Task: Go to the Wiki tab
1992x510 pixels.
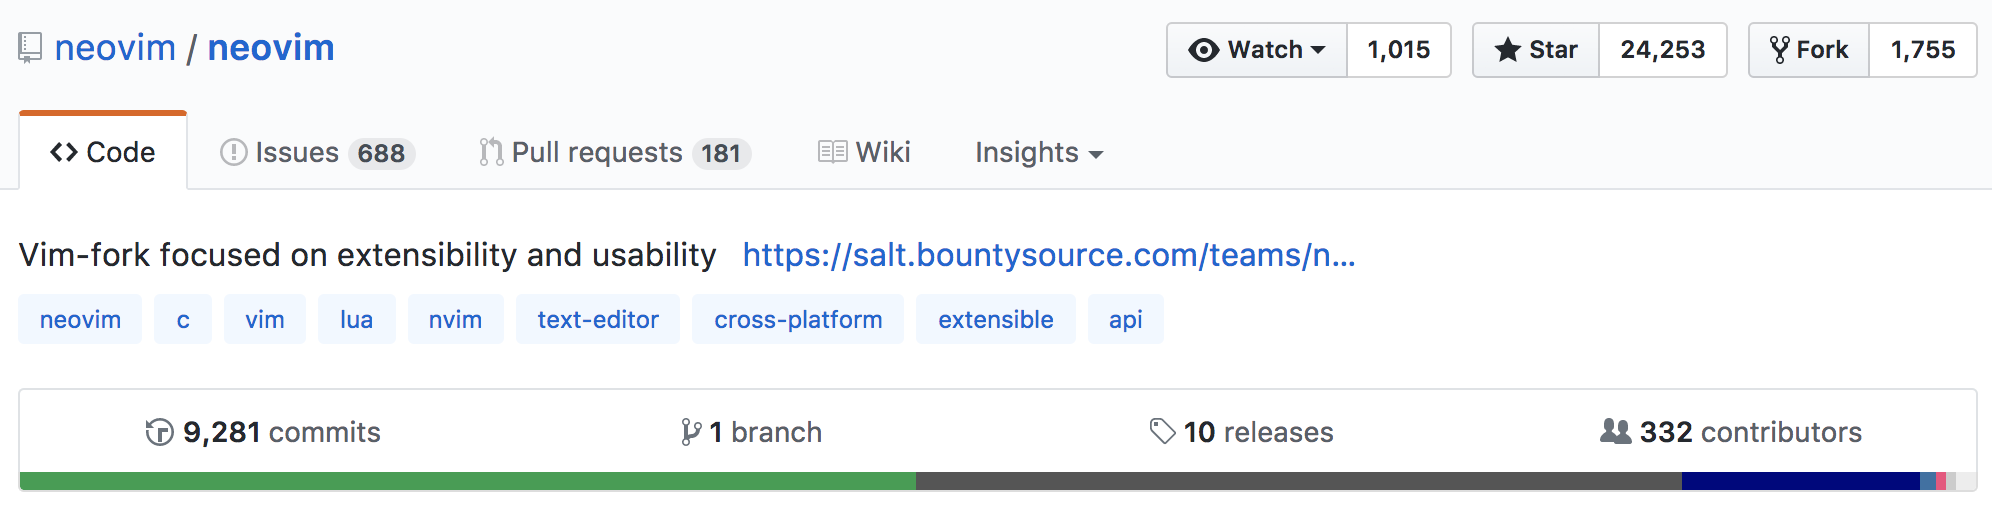Action: (864, 152)
